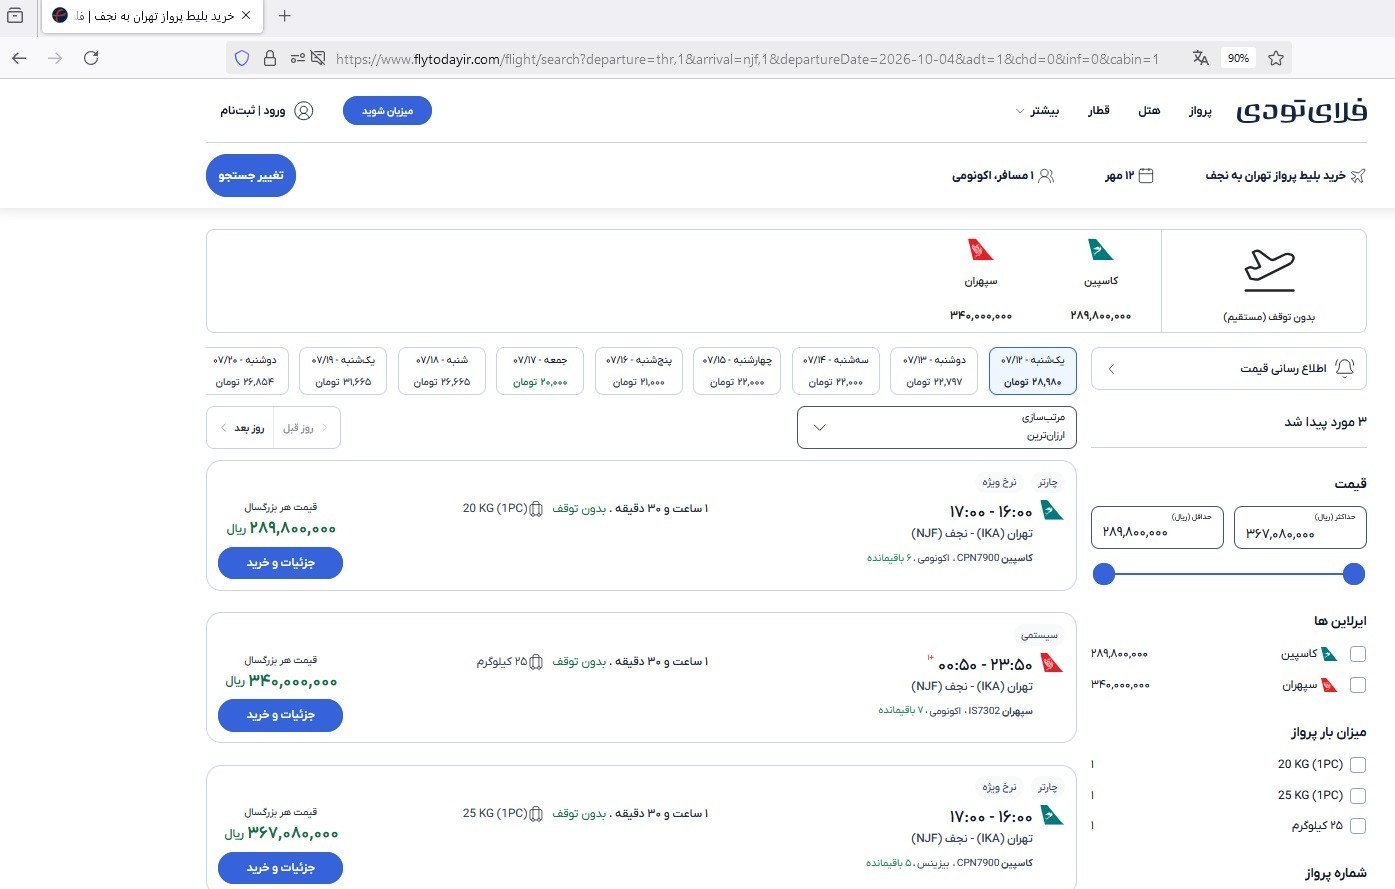This screenshot has width=1395, height=889.
Task: Bookmark this page with the star icon
Action: pyautogui.click(x=1275, y=58)
